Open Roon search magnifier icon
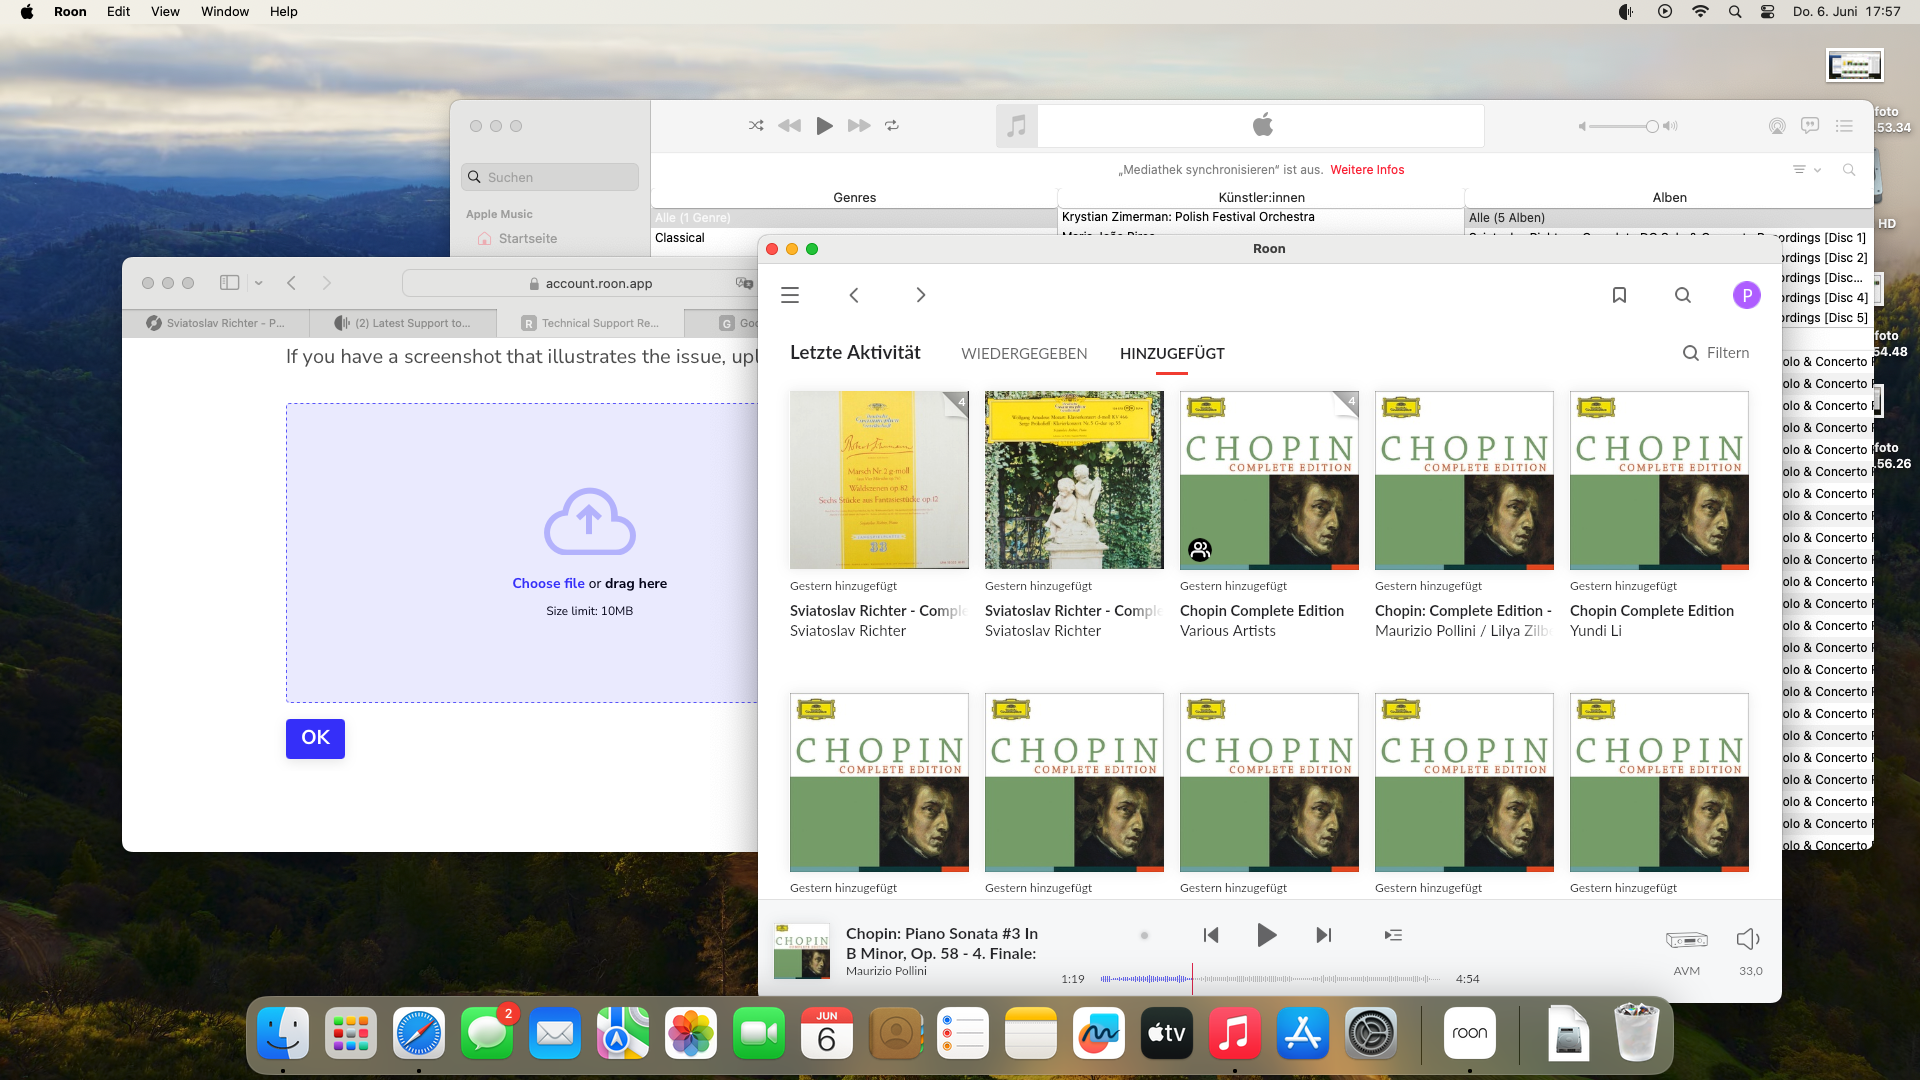This screenshot has height=1080, width=1920. pos(1683,295)
